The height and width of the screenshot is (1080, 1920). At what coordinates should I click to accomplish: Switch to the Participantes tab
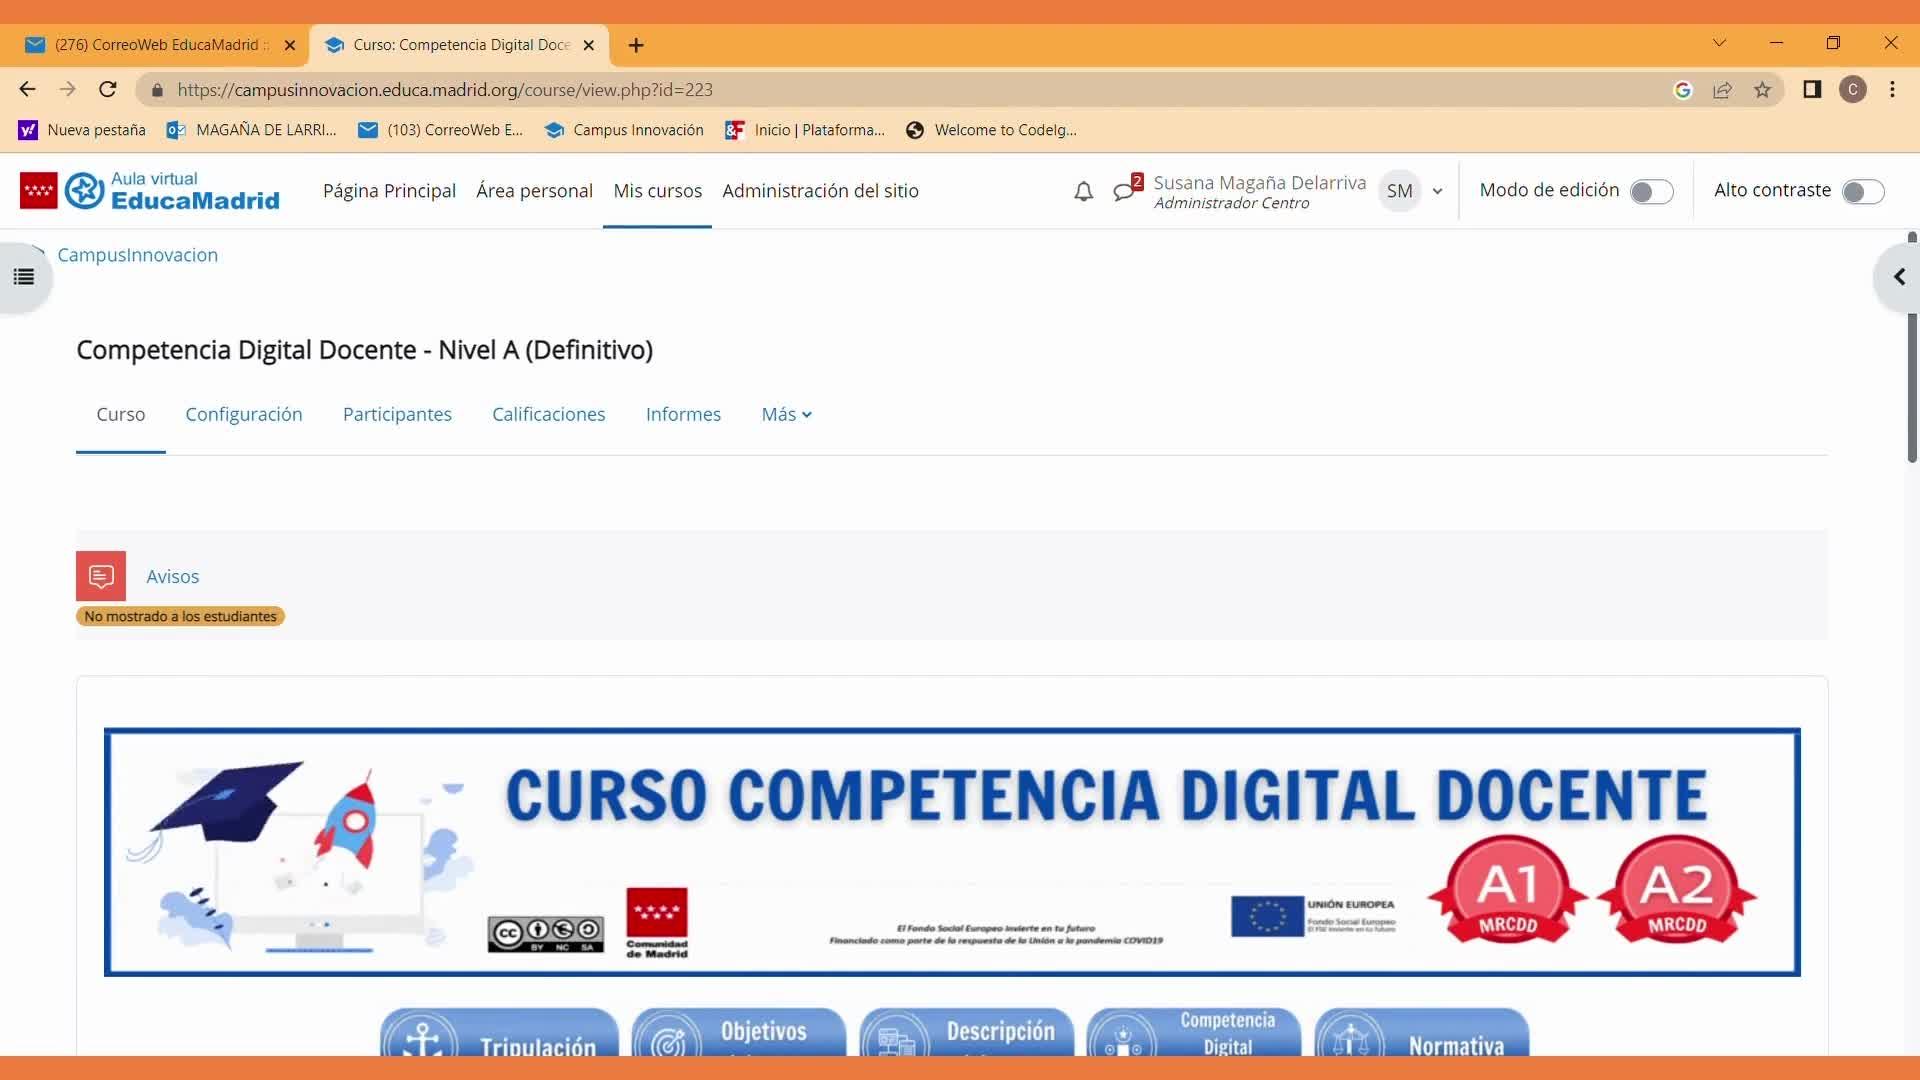click(x=397, y=414)
